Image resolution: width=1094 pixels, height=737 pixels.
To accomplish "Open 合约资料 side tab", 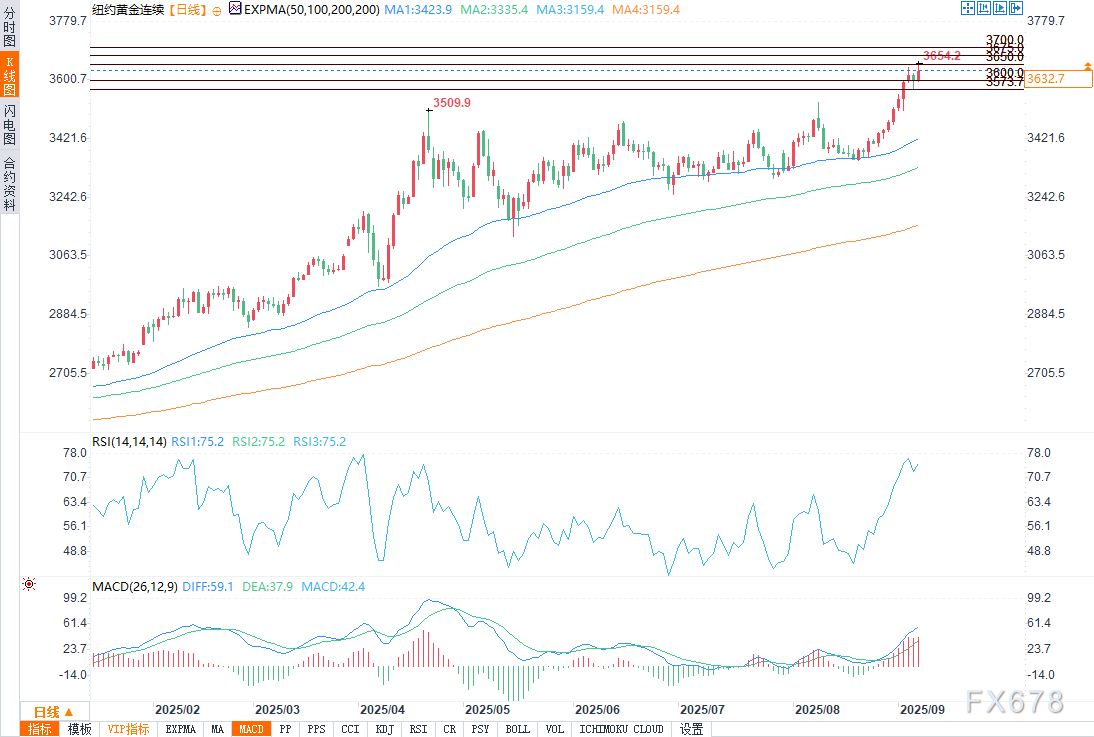I will (9, 183).
